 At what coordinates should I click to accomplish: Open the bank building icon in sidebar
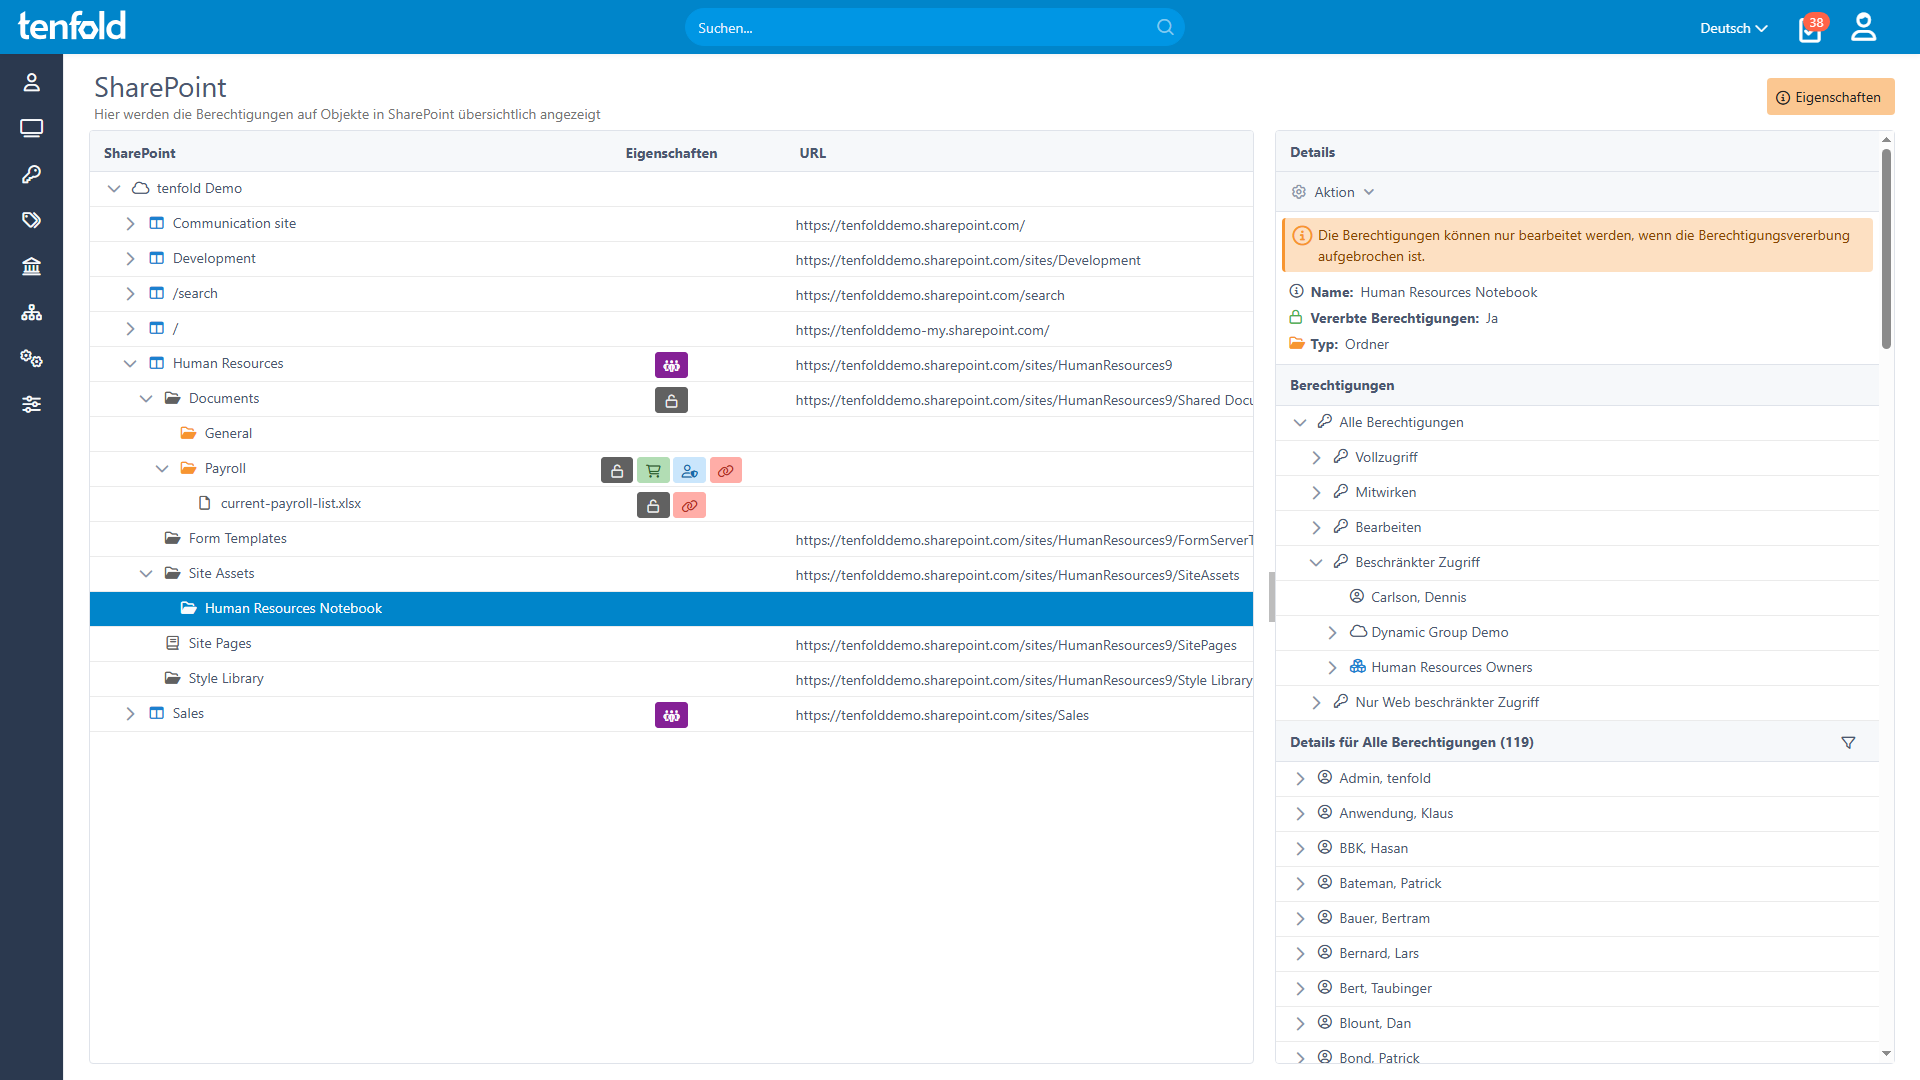click(x=31, y=267)
